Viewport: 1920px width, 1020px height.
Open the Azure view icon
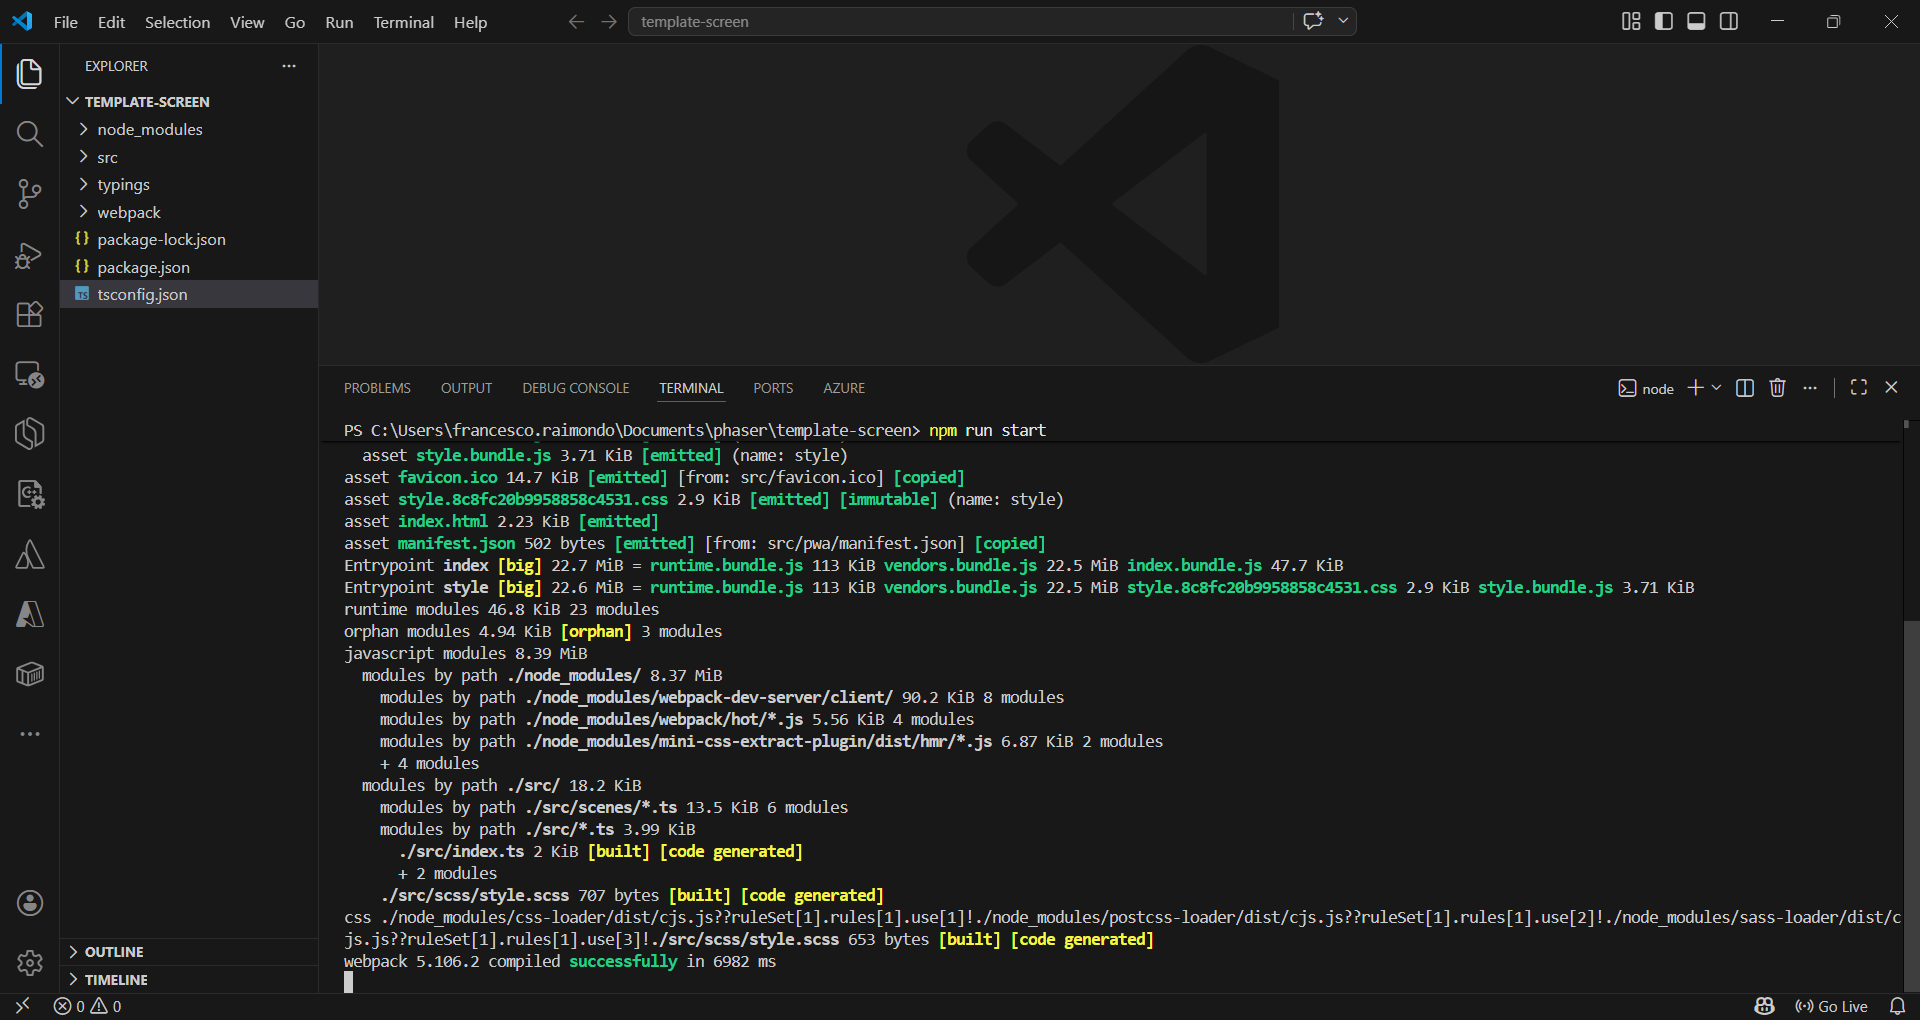[x=30, y=615]
